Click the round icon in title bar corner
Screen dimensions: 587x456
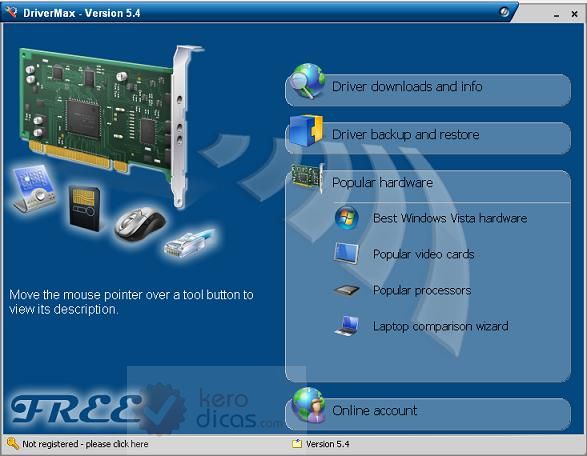504,12
